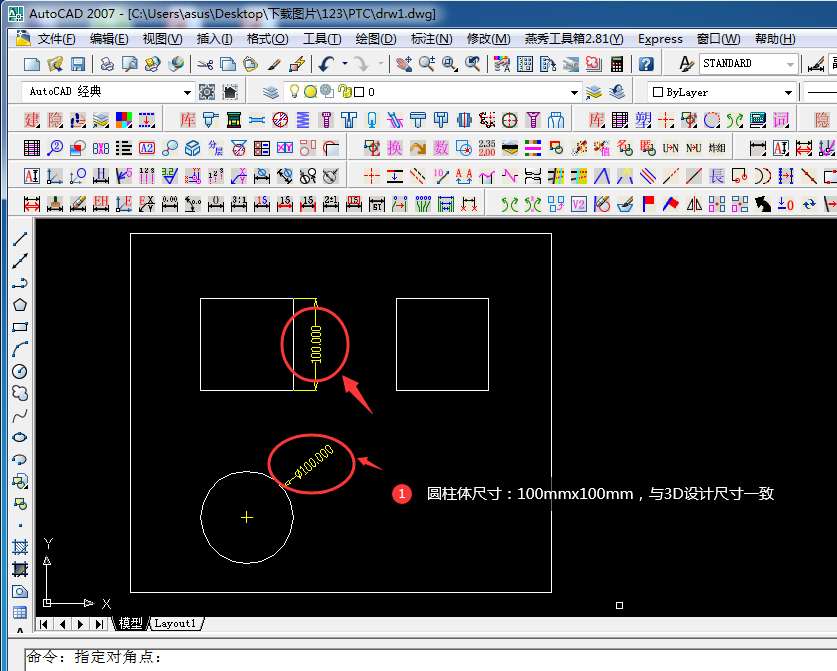Select the Line tool in draw toolbar
This screenshot has height=671, width=837.
coord(20,239)
